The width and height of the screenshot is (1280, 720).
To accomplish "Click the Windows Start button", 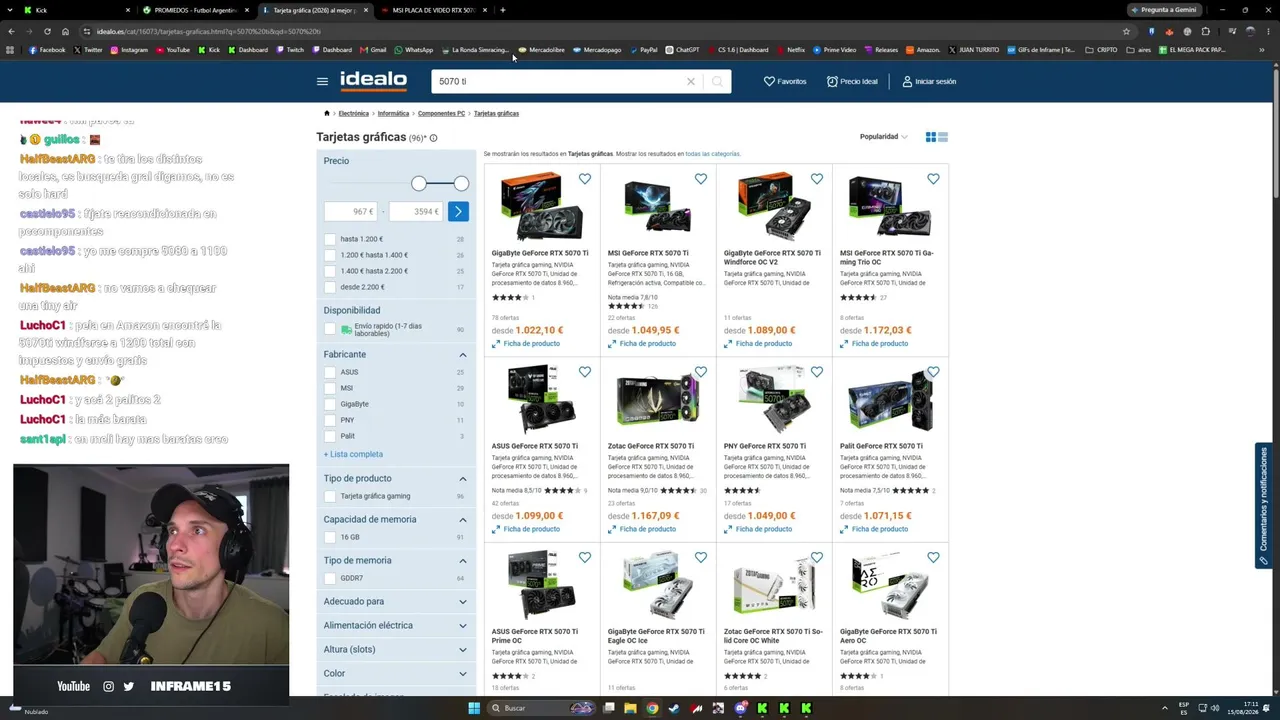I will (474, 708).
